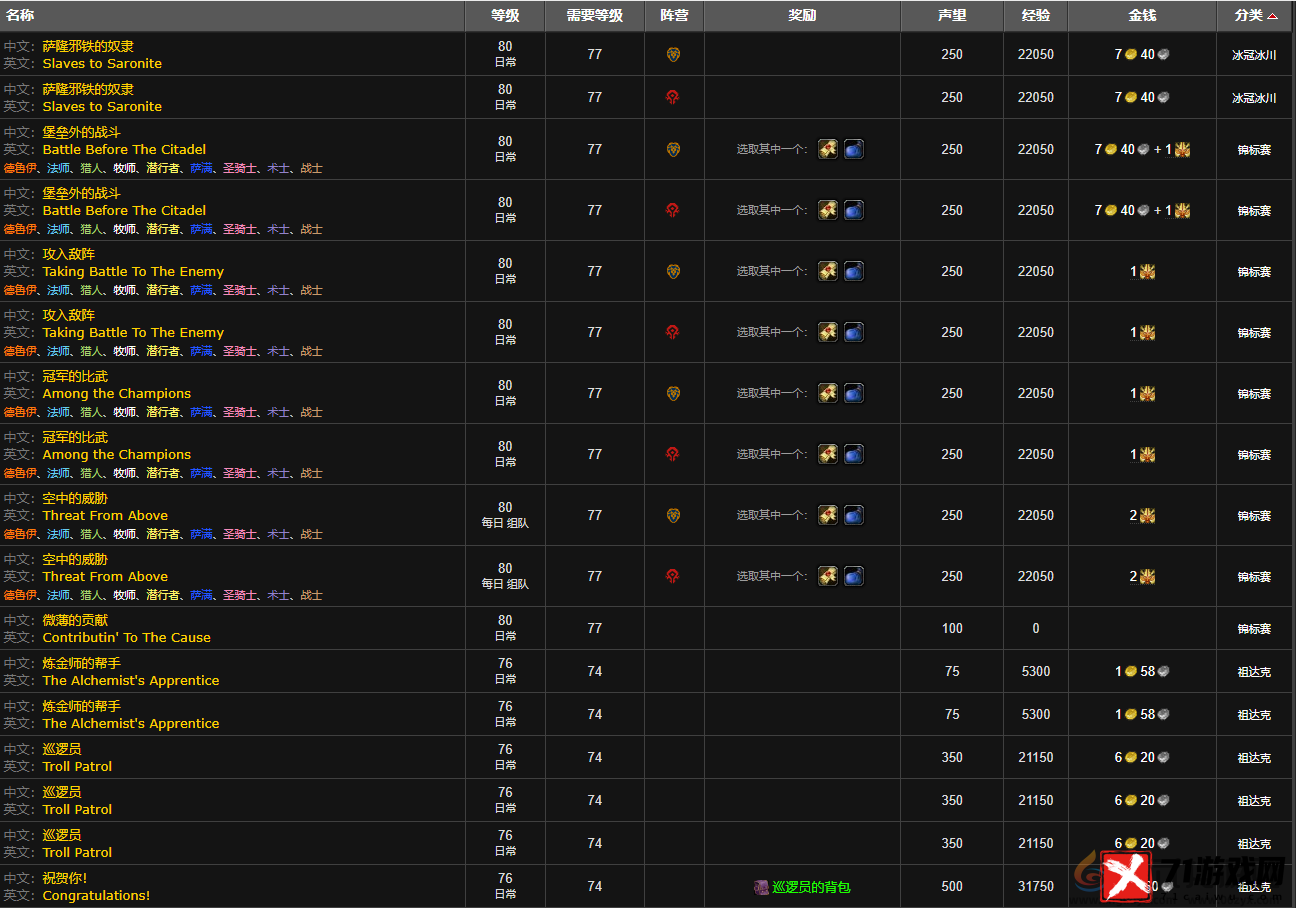Click 萨满 class under Horde Taking Battle To The Enemy
Screen dimensions: 1296x908
pos(202,351)
